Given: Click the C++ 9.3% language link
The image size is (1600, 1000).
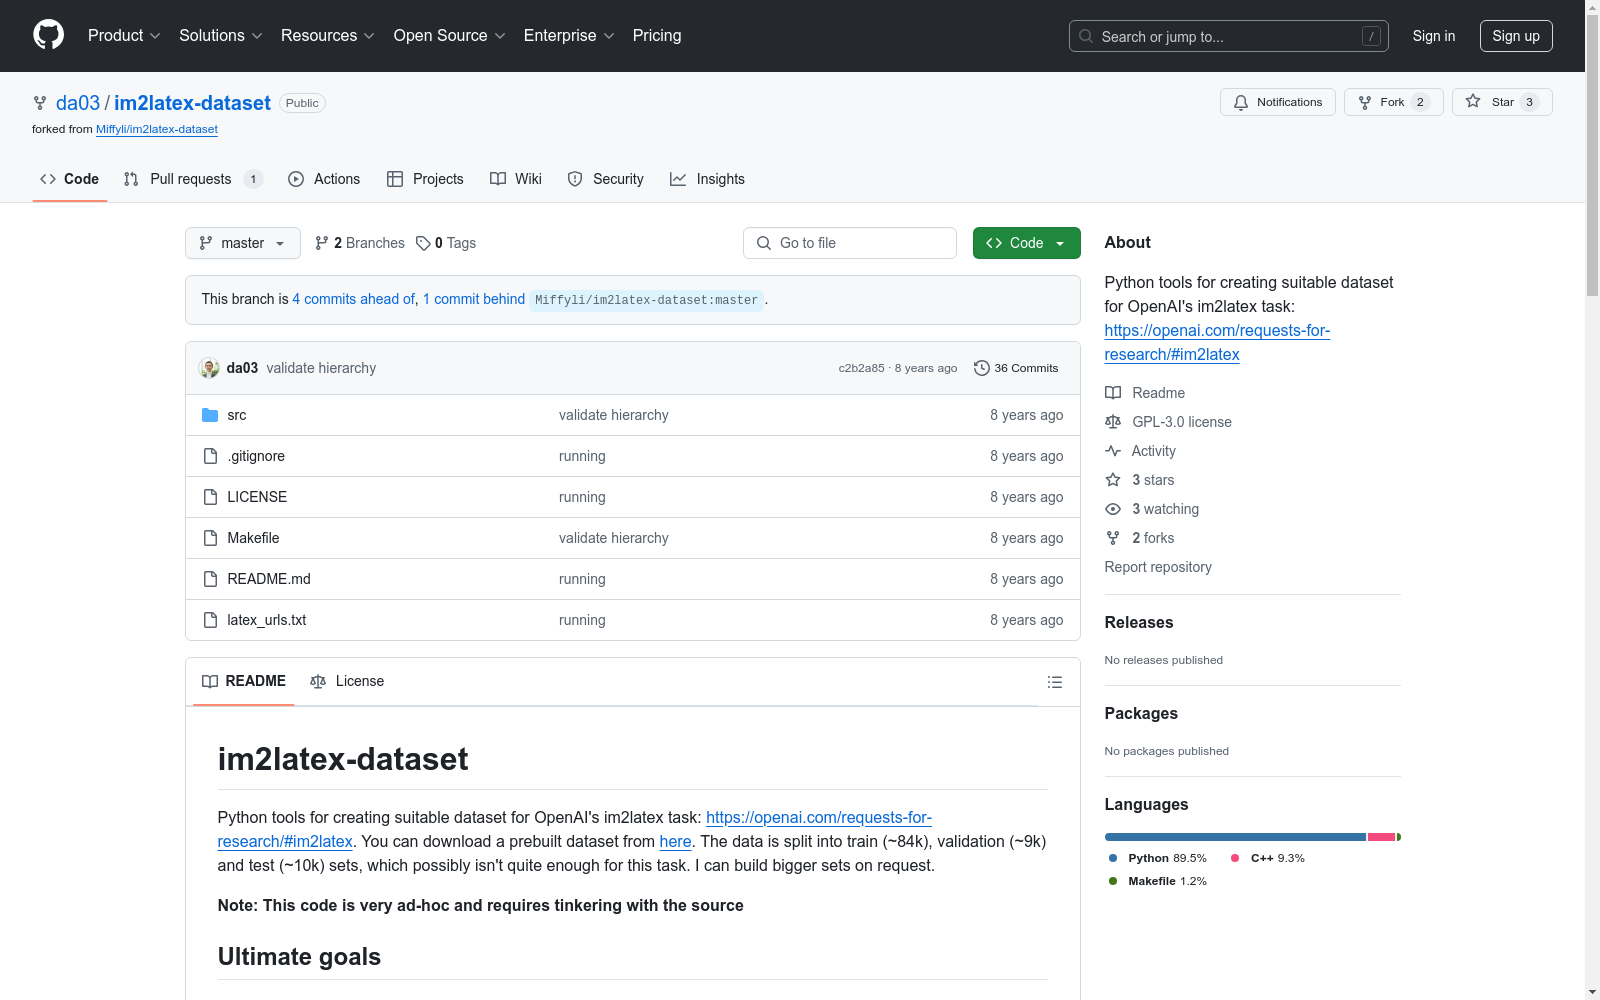Looking at the screenshot, I should [x=1267, y=858].
